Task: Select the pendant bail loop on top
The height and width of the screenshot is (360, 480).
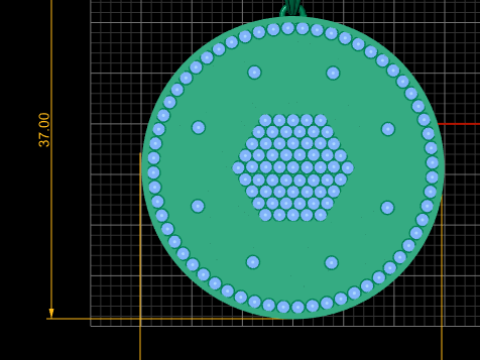Action: click(x=293, y=9)
